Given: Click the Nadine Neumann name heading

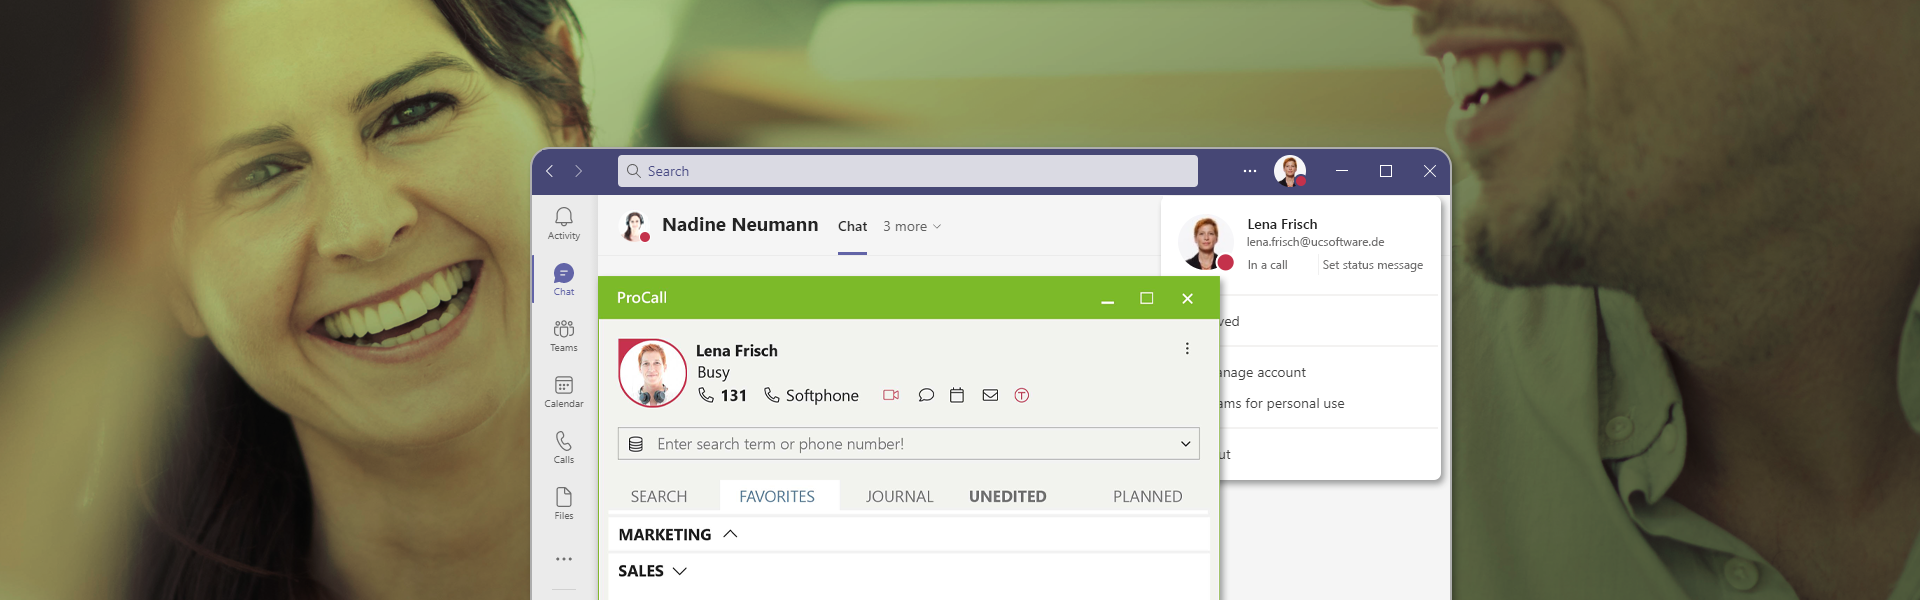Looking at the screenshot, I should tap(740, 225).
